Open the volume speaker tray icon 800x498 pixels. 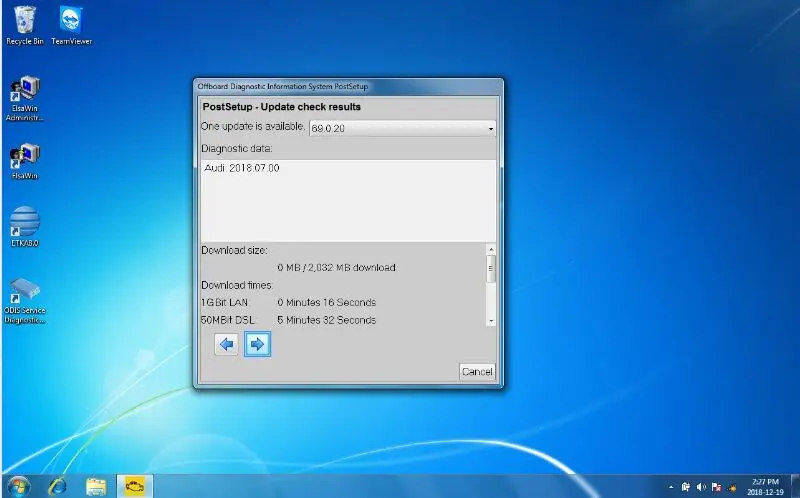click(x=701, y=487)
